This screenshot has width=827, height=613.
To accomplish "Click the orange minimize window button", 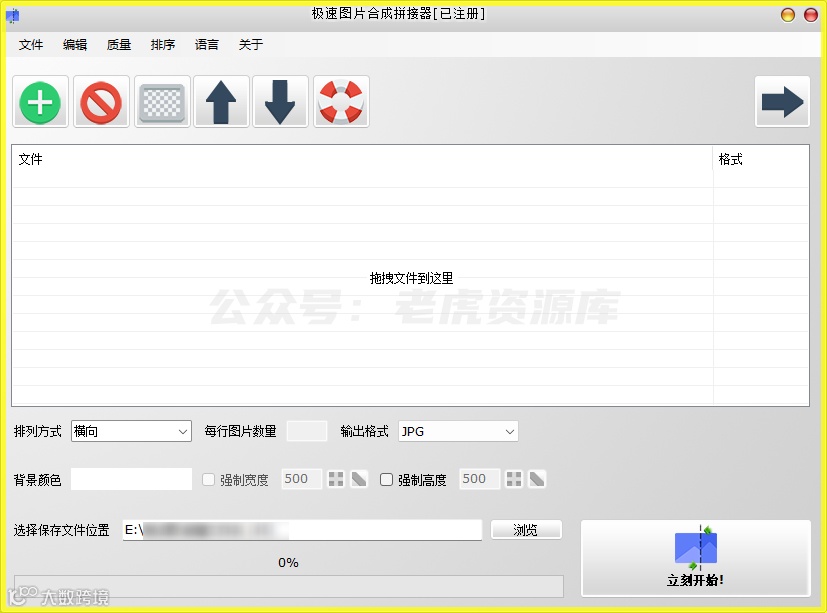I will [788, 15].
